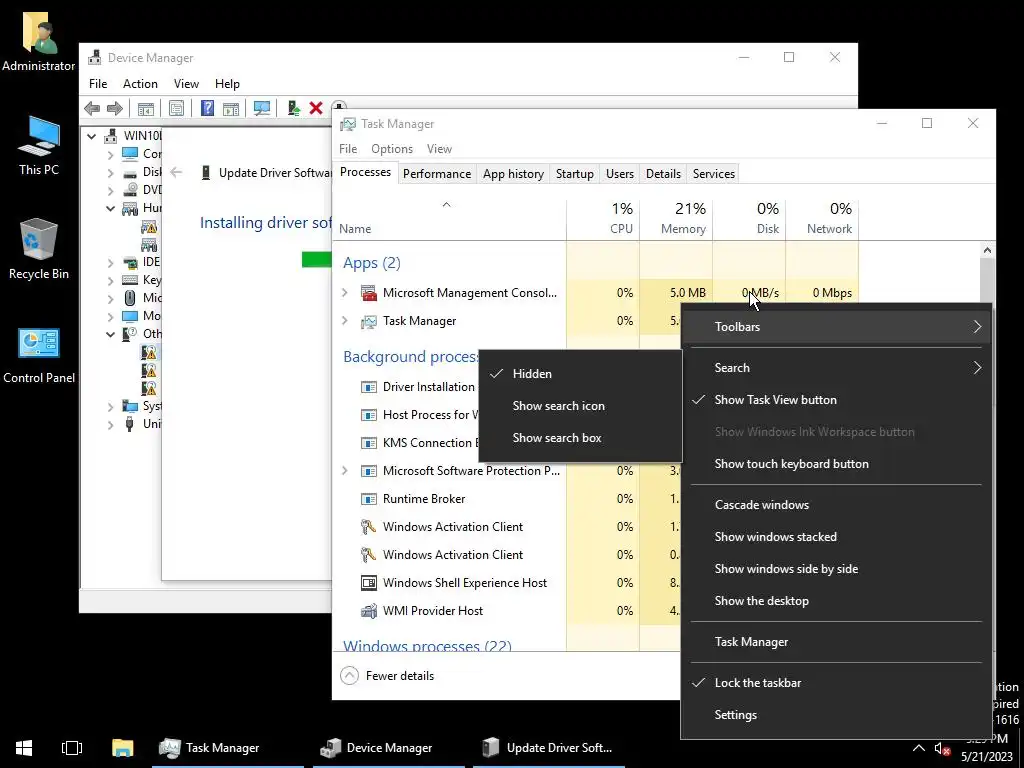Switch to the Startup tab
The height and width of the screenshot is (768, 1024).
(x=575, y=174)
